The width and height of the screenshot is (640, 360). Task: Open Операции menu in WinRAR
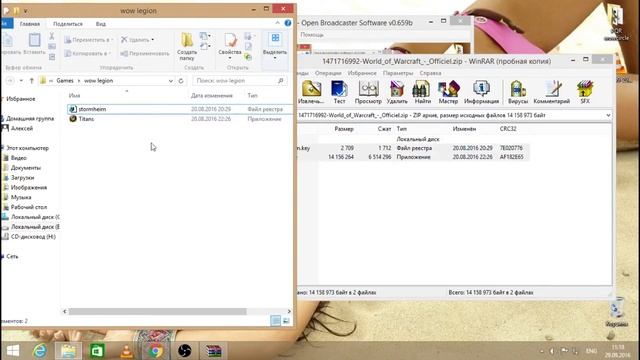coord(328,73)
